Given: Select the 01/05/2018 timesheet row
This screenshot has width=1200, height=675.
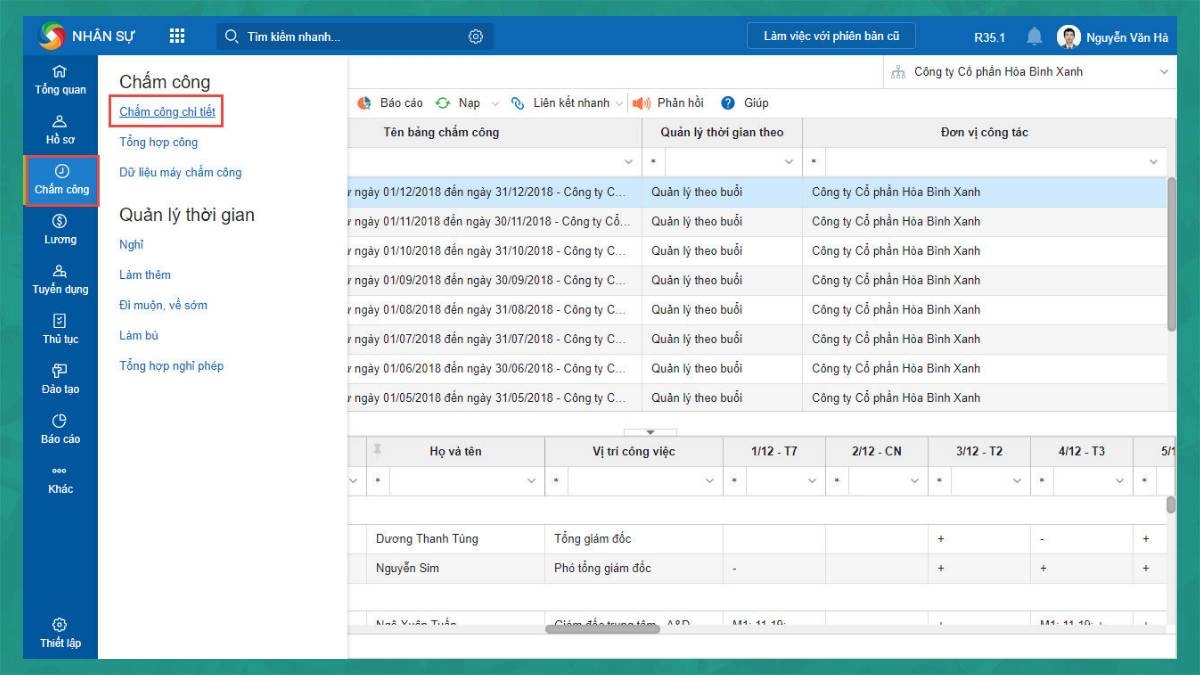Looking at the screenshot, I should pos(757,398).
